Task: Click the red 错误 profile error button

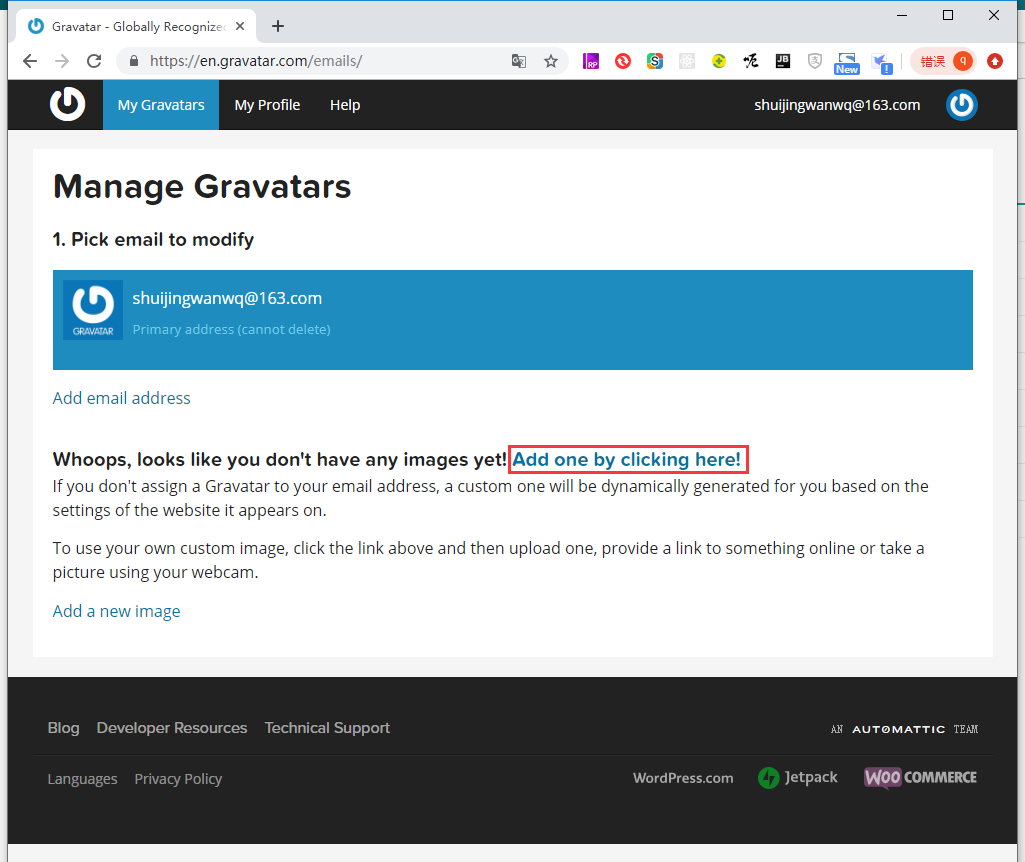Action: (x=943, y=61)
